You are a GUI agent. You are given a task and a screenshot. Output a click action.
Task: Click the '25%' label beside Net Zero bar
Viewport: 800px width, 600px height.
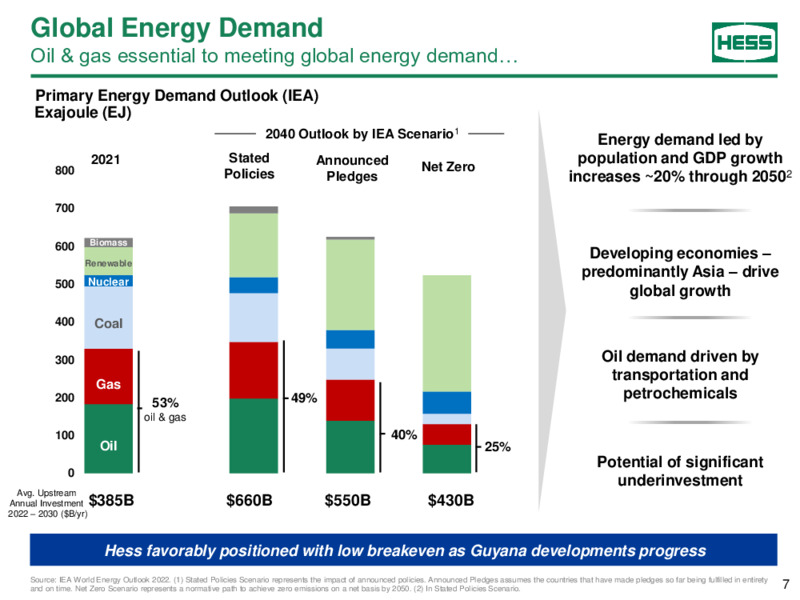(497, 447)
